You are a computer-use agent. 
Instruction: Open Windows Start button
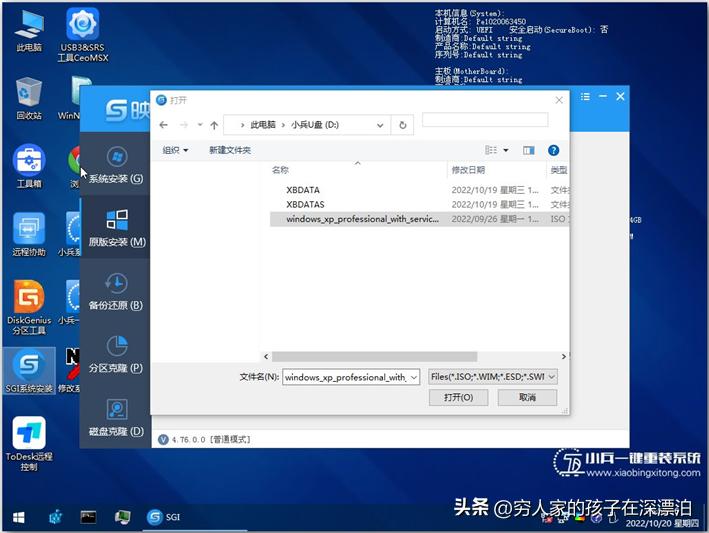point(19,518)
